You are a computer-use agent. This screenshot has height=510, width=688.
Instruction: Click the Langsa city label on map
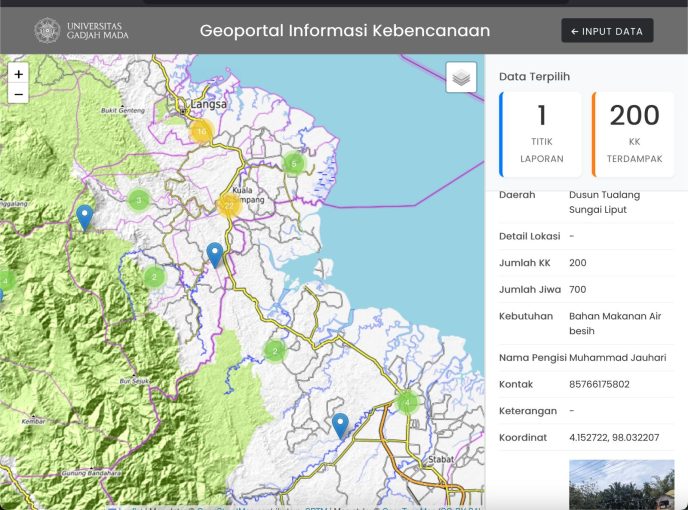pos(212,103)
